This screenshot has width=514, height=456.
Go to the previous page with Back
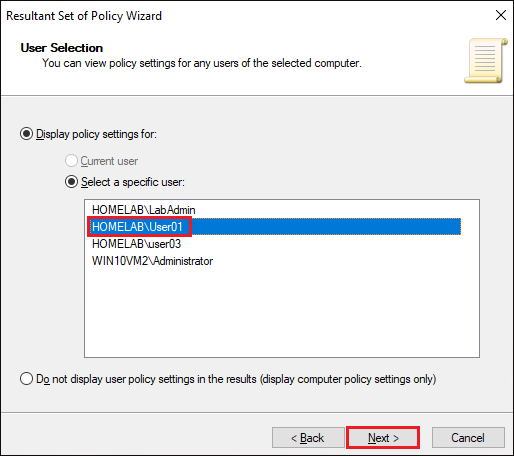308,438
